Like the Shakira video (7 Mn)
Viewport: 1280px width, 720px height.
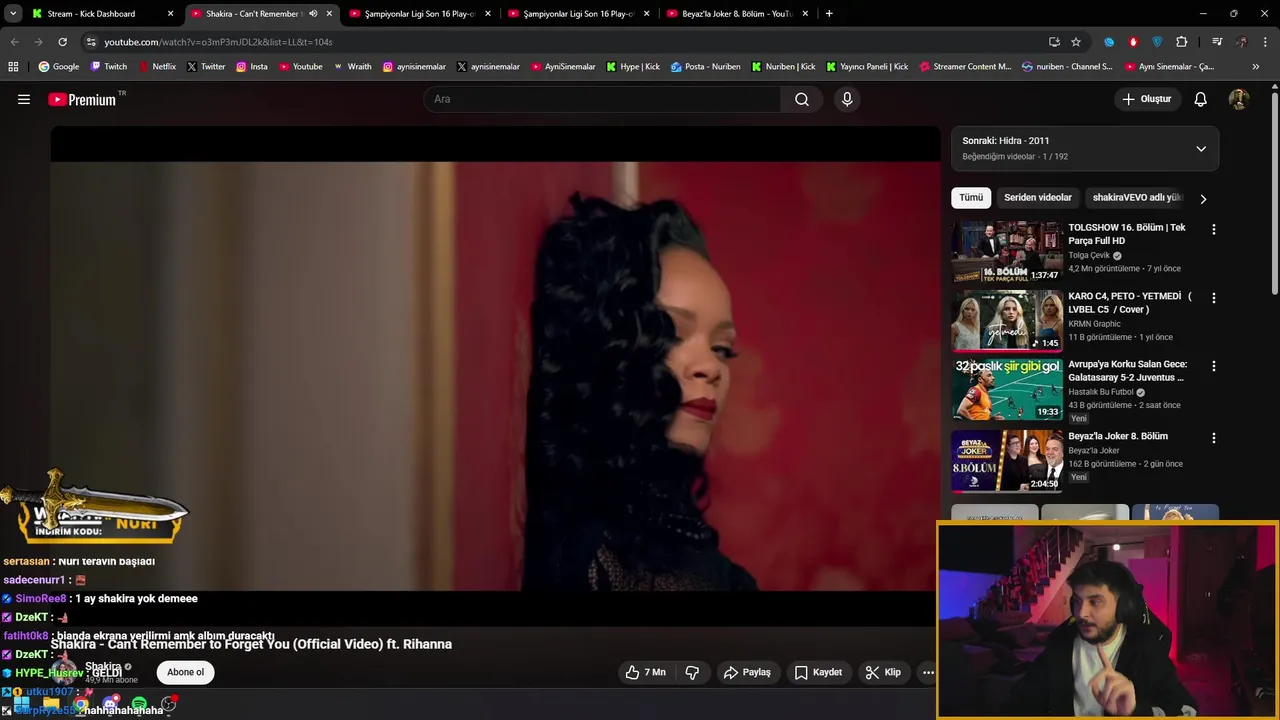(x=645, y=672)
